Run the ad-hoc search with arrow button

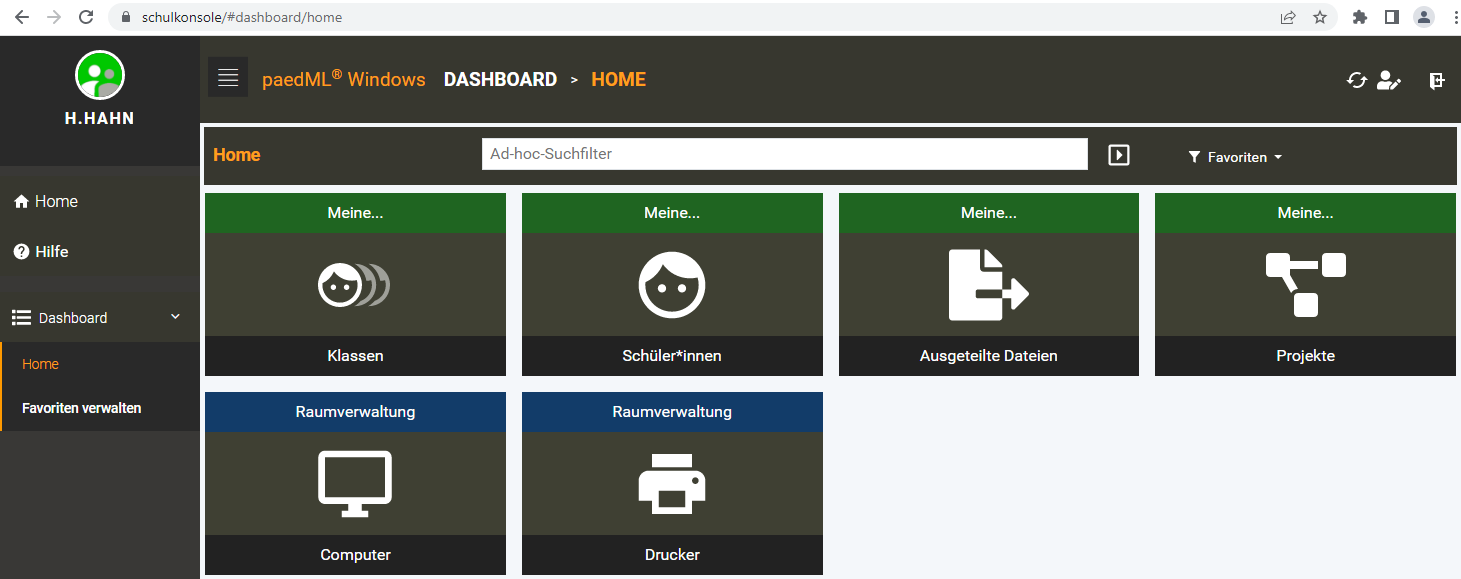pyautogui.click(x=1118, y=154)
